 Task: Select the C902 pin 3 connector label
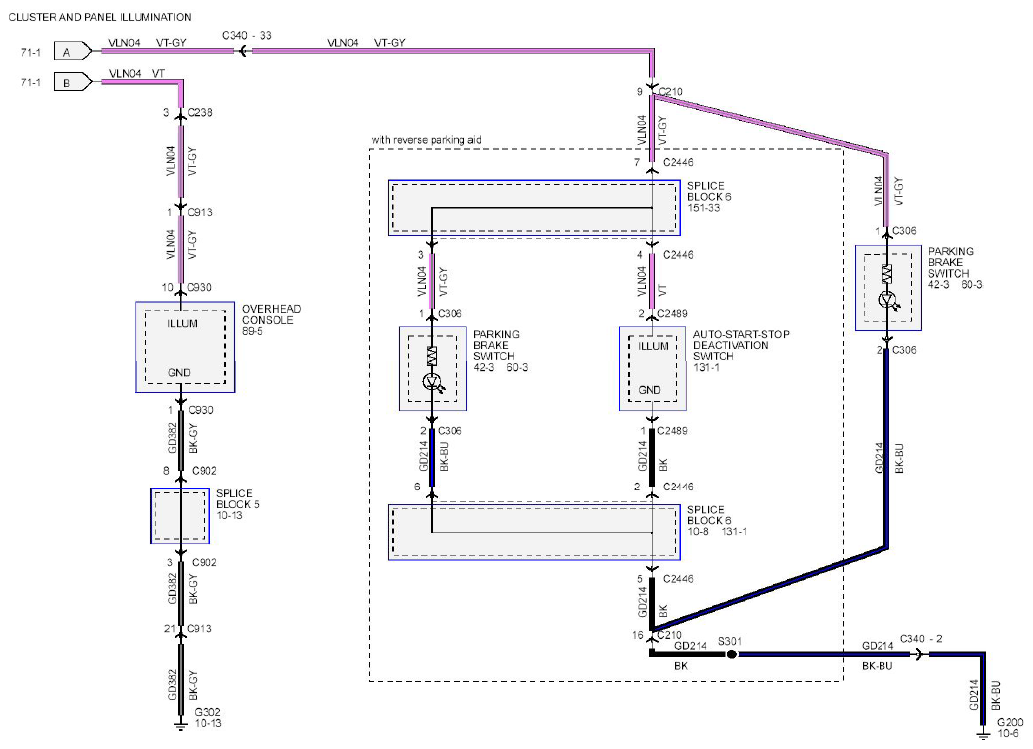tap(204, 563)
